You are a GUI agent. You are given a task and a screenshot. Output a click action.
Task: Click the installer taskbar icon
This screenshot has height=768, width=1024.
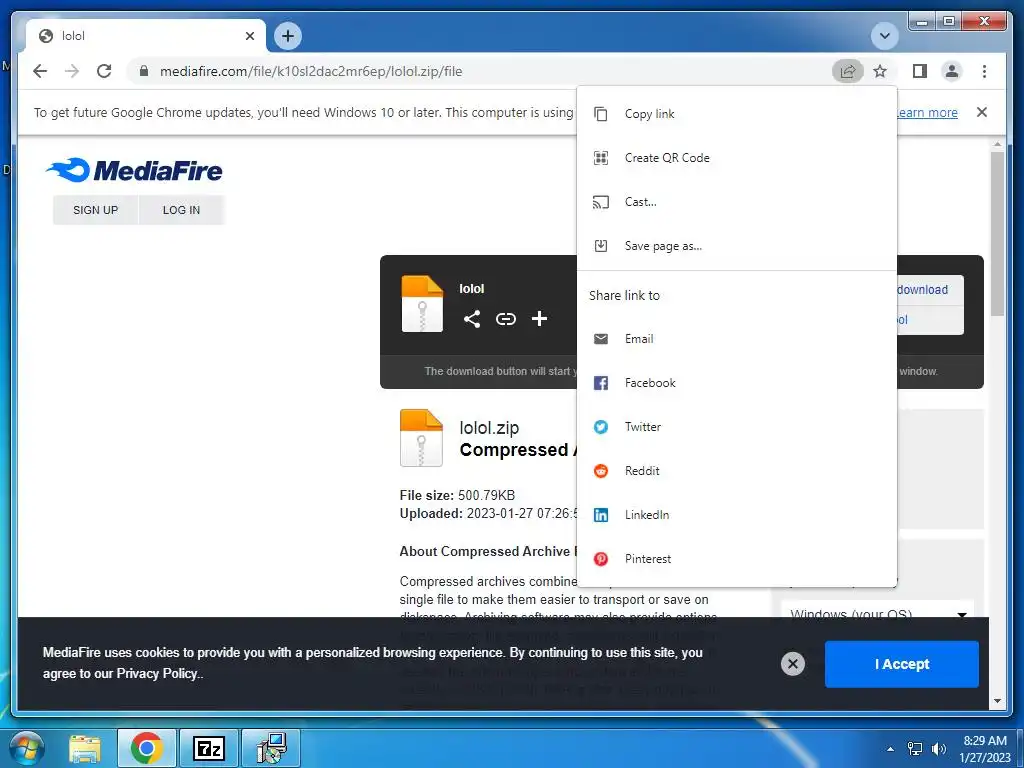(x=271, y=748)
